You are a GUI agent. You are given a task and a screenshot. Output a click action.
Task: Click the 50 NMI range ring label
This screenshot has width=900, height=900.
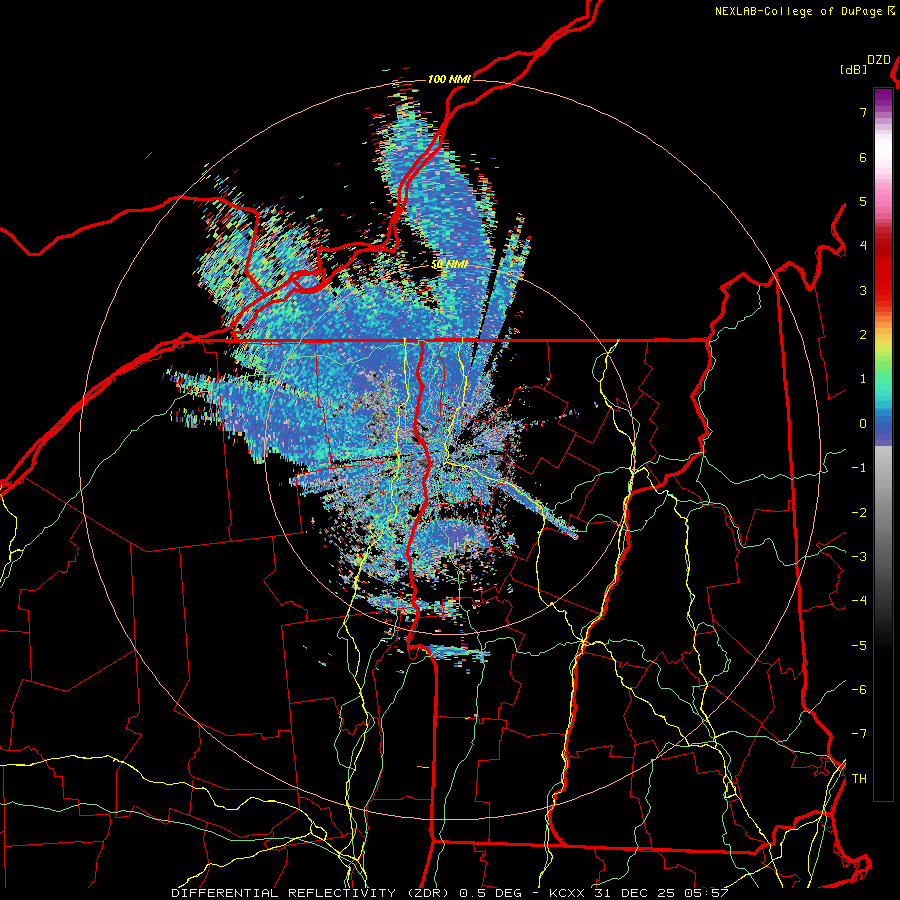(449, 265)
